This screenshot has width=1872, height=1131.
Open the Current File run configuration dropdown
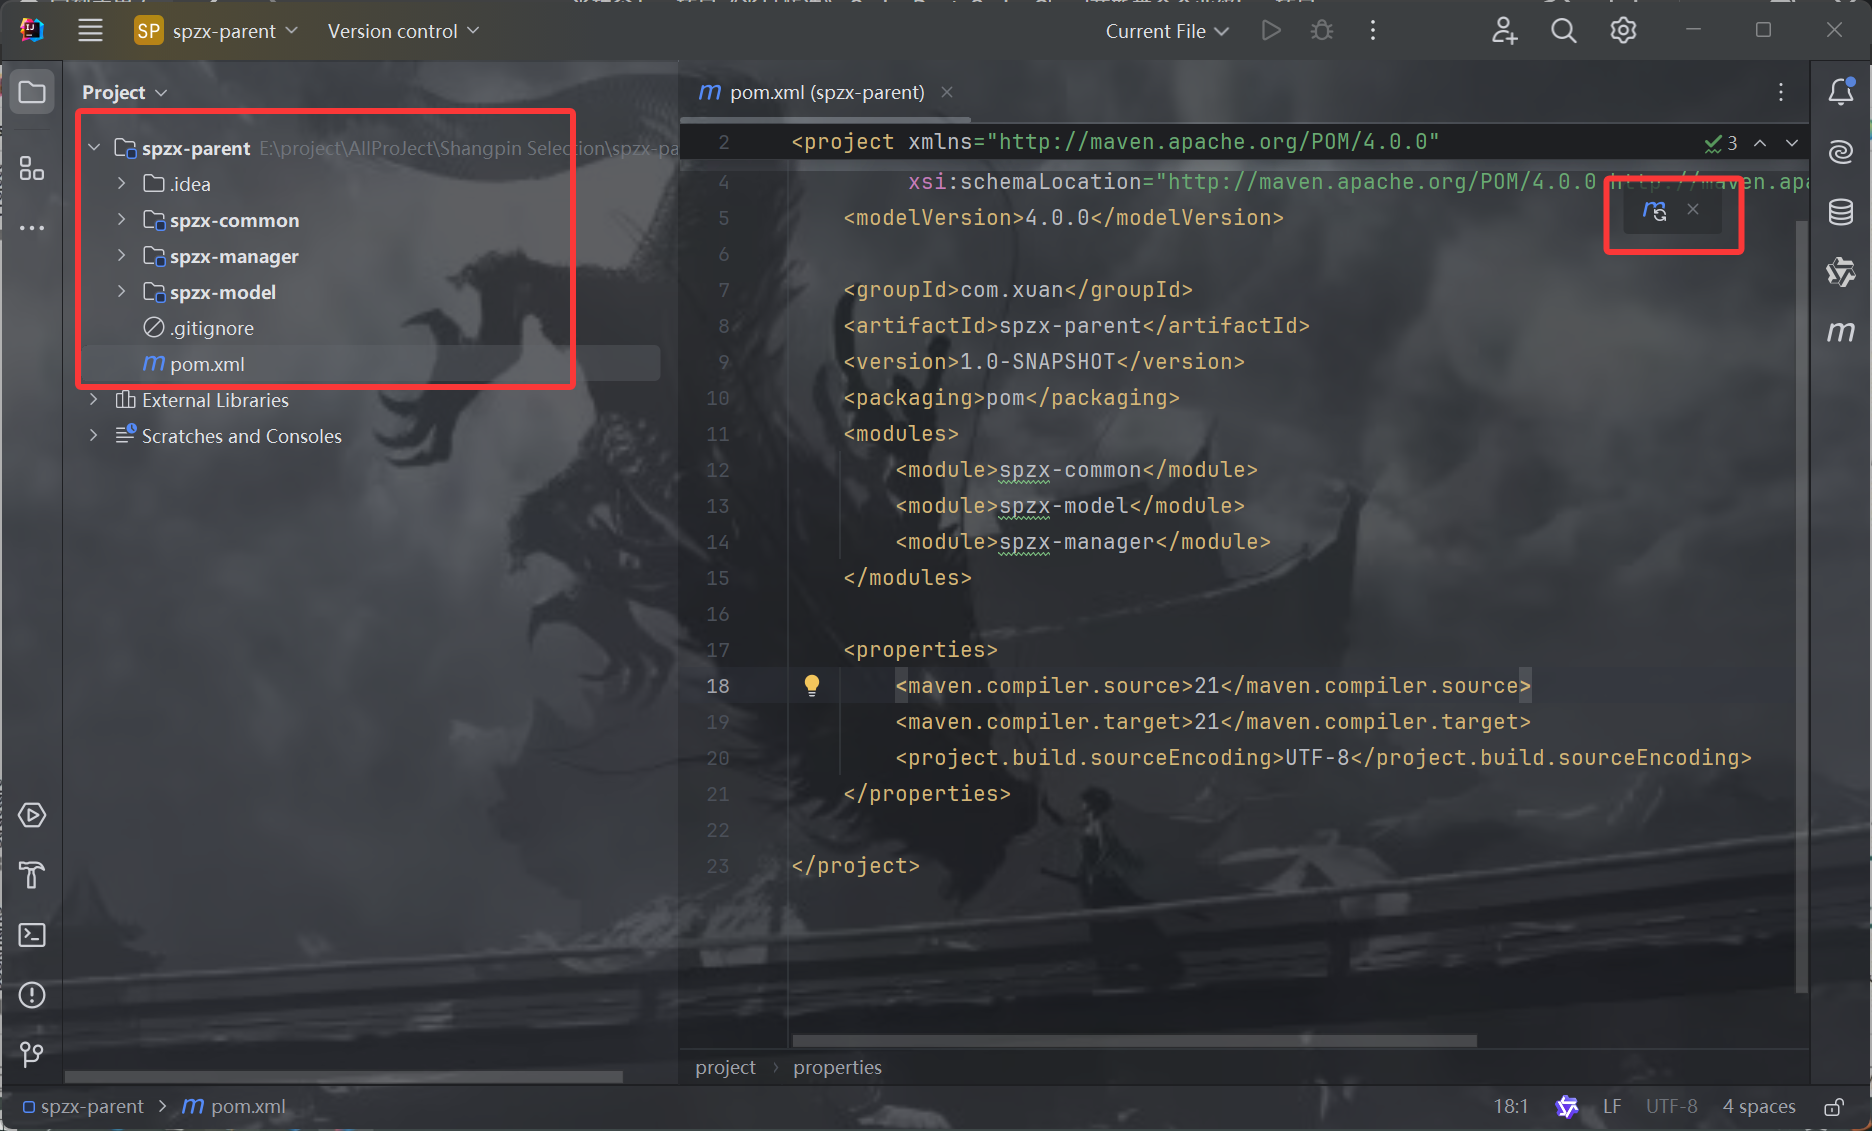[1167, 31]
